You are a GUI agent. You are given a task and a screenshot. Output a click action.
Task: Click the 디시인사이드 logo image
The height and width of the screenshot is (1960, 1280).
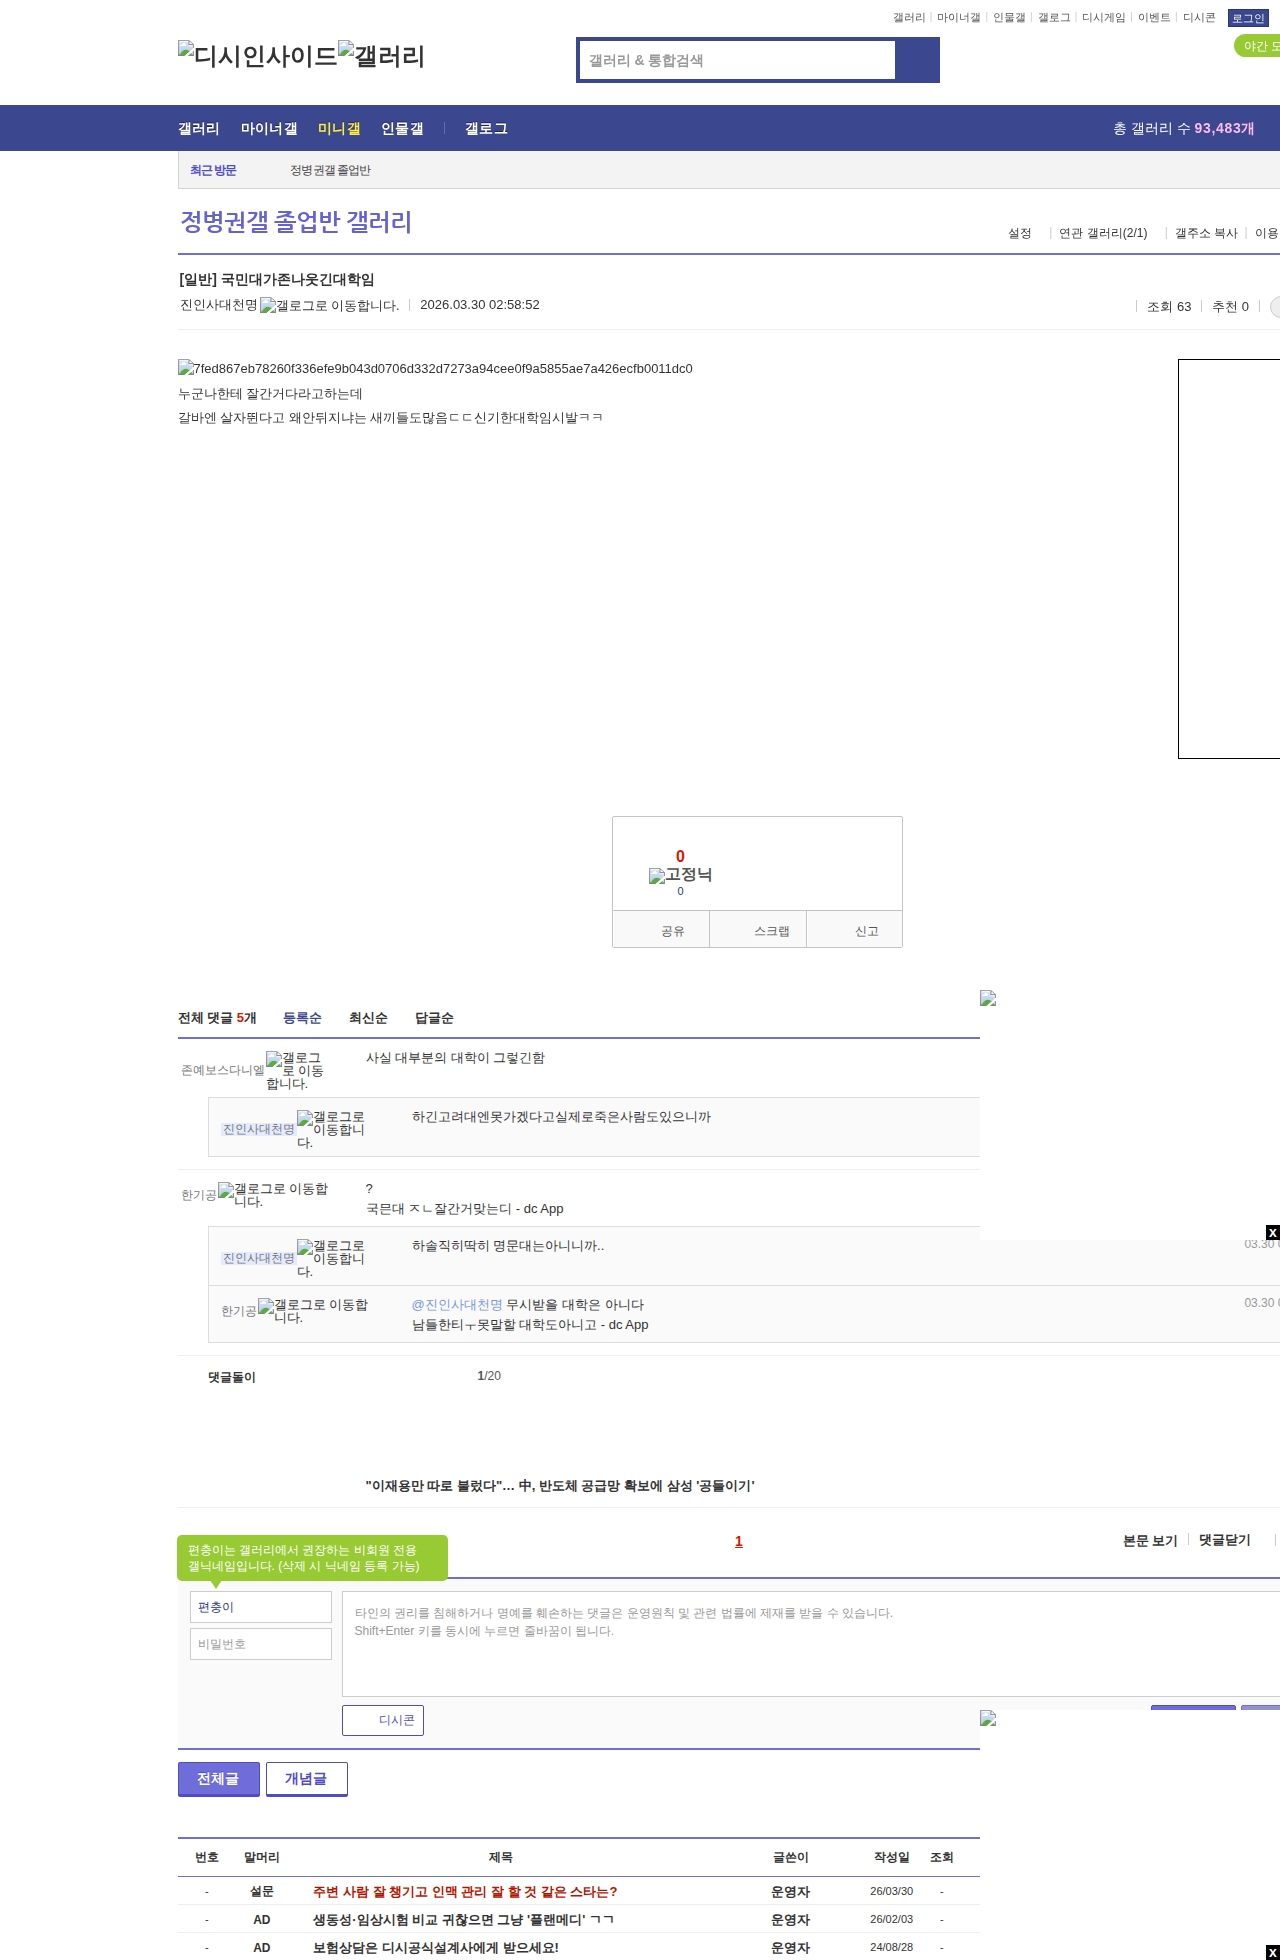258,55
